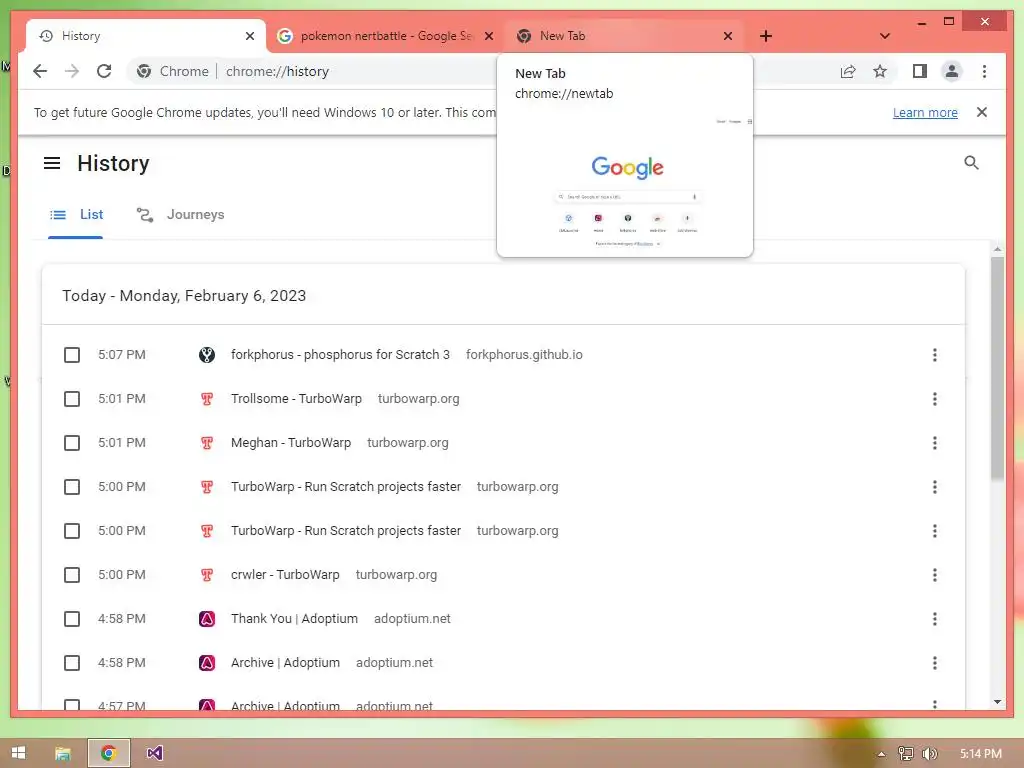This screenshot has height=768, width=1024.
Task: Go back using the browser back arrow
Action: tap(40, 71)
